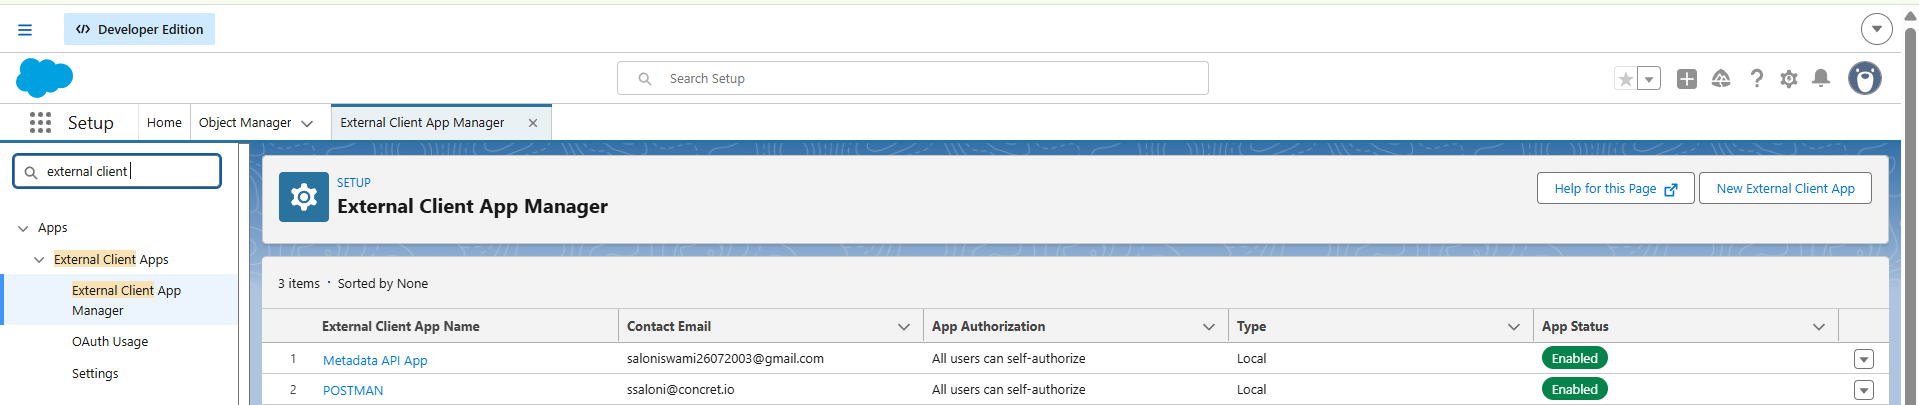Open the POSTMAN app link
This screenshot has height=405, width=1919.
(353, 390)
